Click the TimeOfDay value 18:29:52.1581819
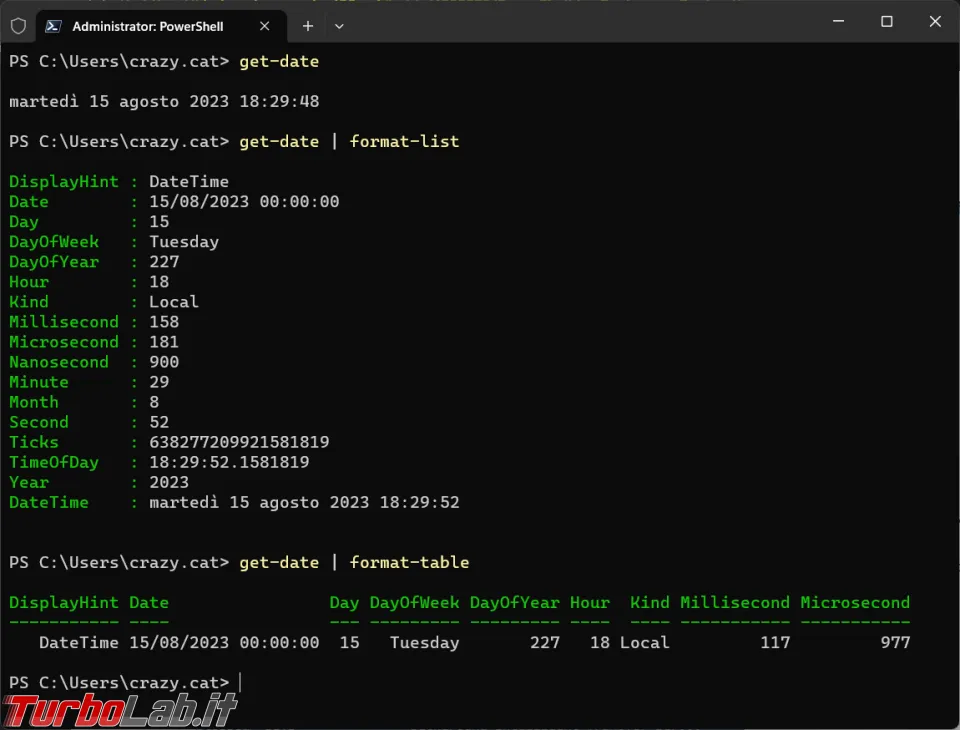Viewport: 960px width, 730px height. pyautogui.click(x=229, y=462)
